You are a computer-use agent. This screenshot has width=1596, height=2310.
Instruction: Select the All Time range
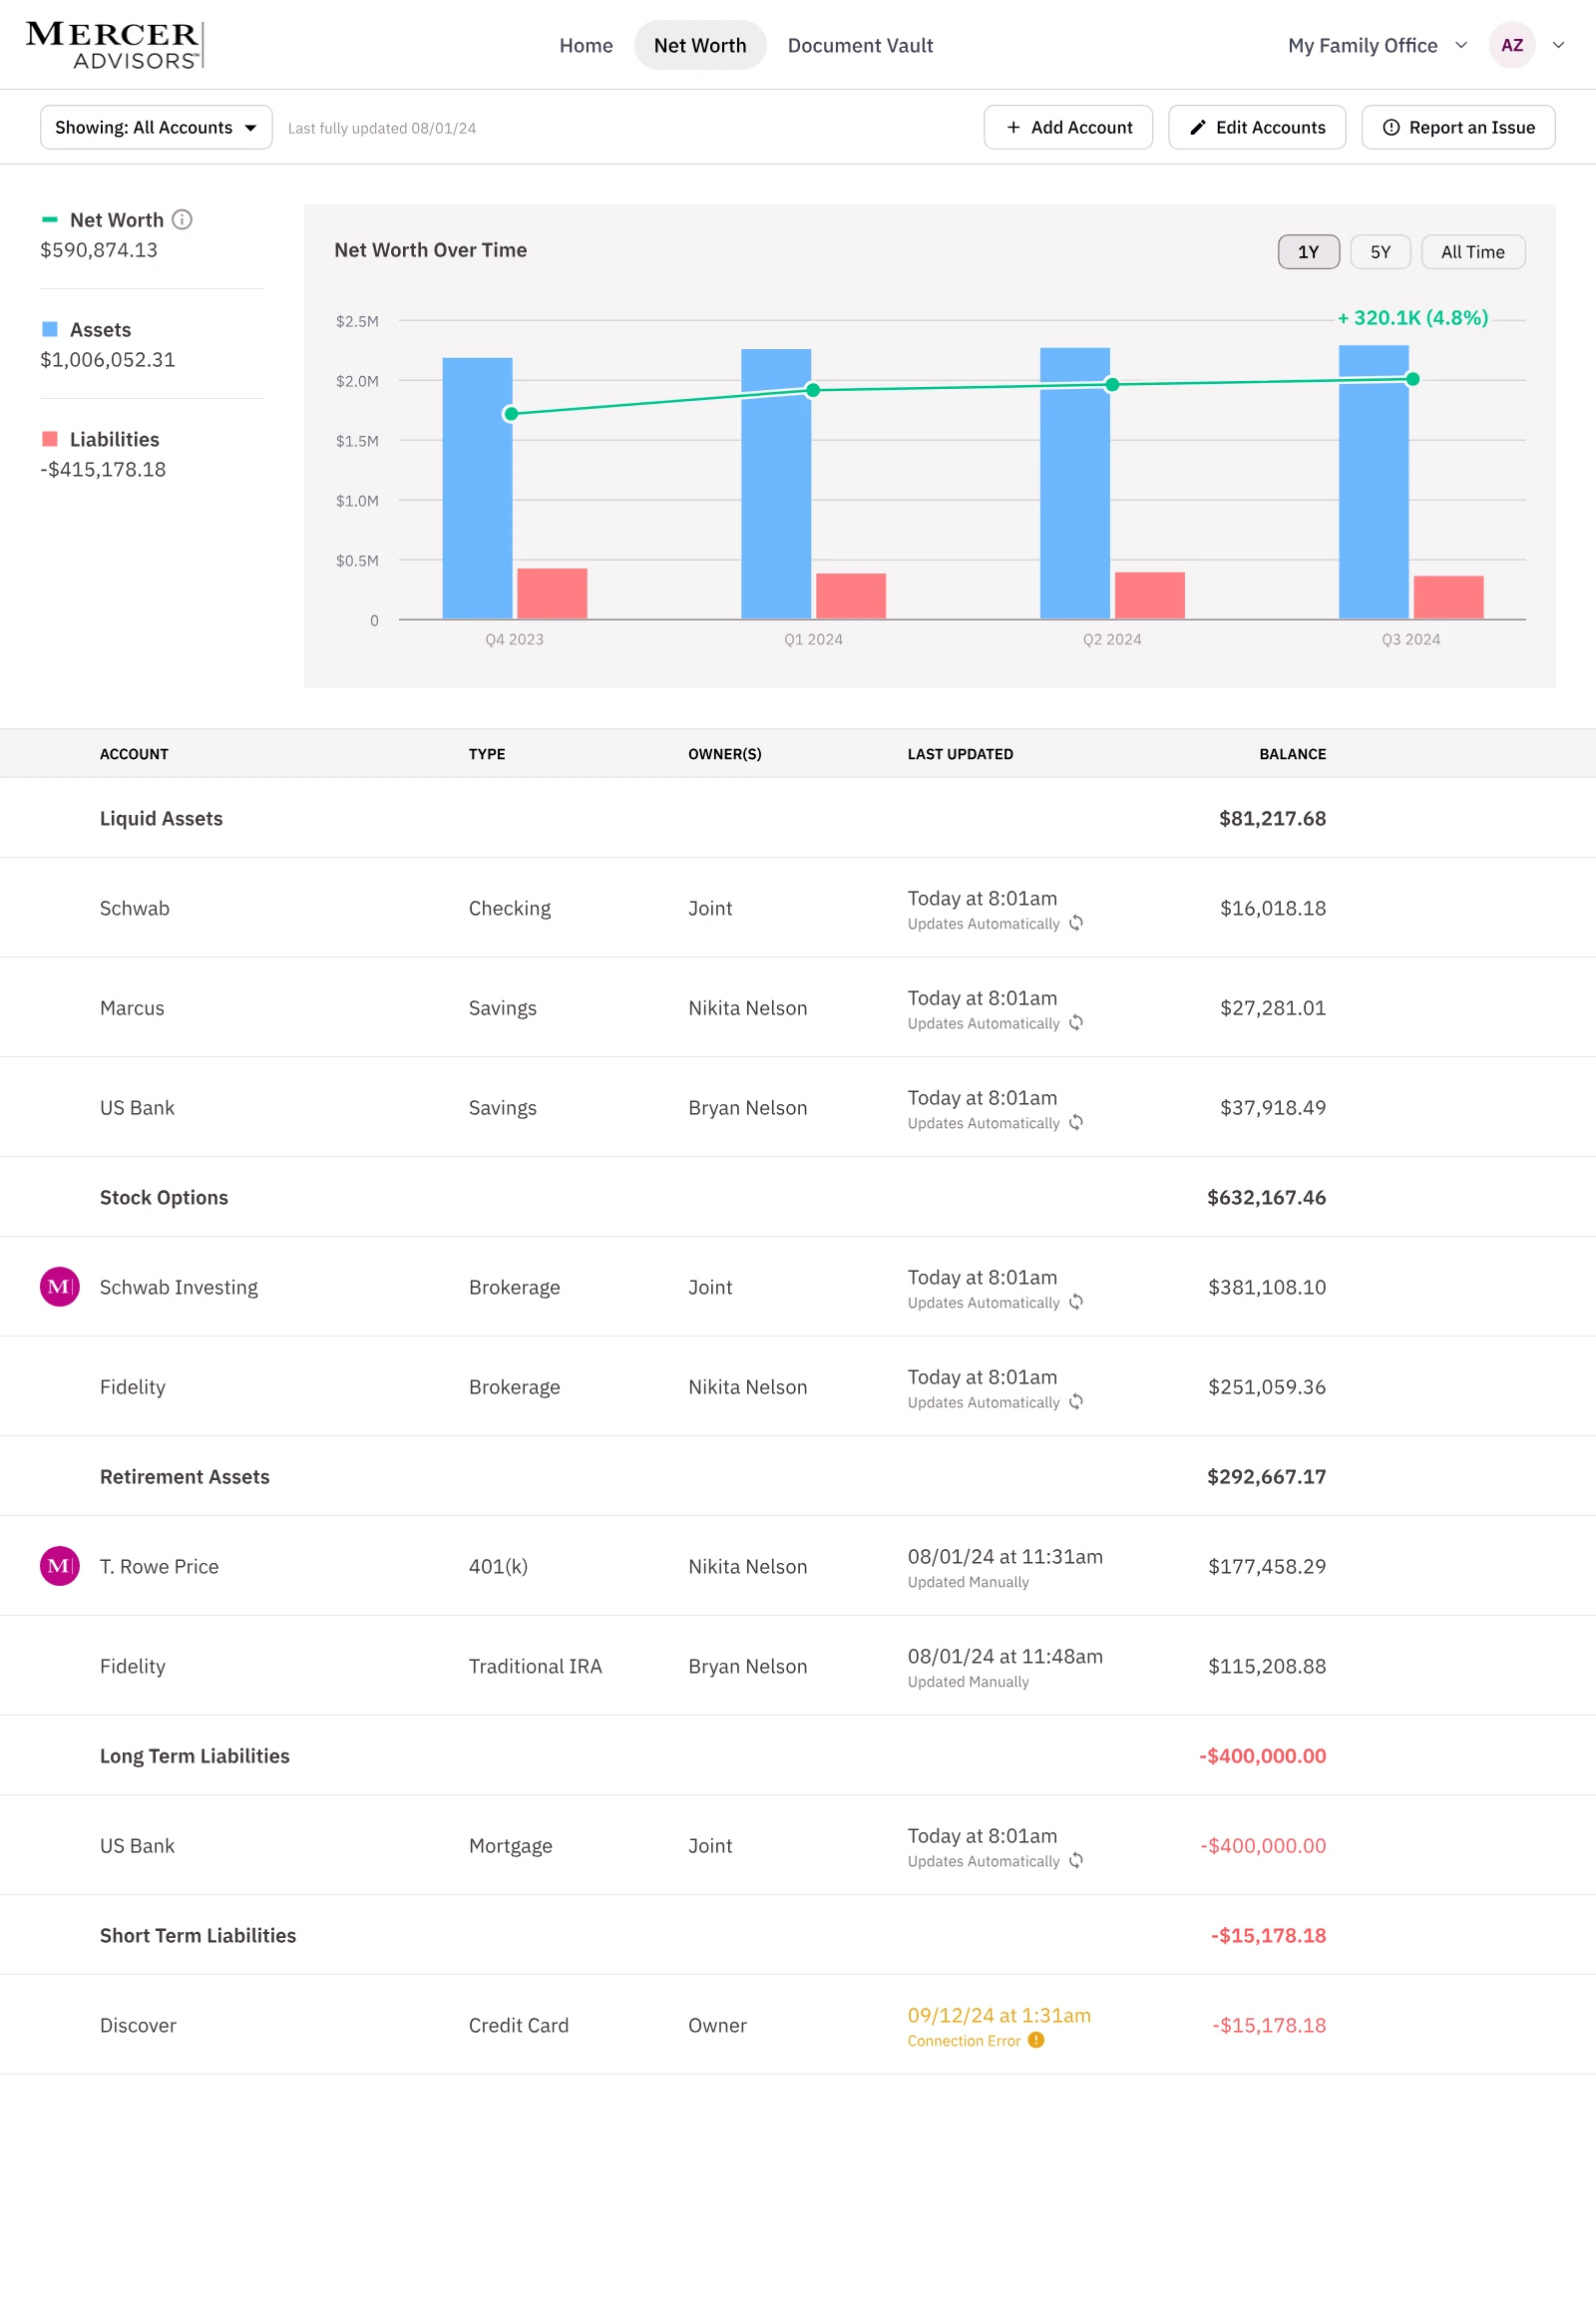[x=1473, y=252]
